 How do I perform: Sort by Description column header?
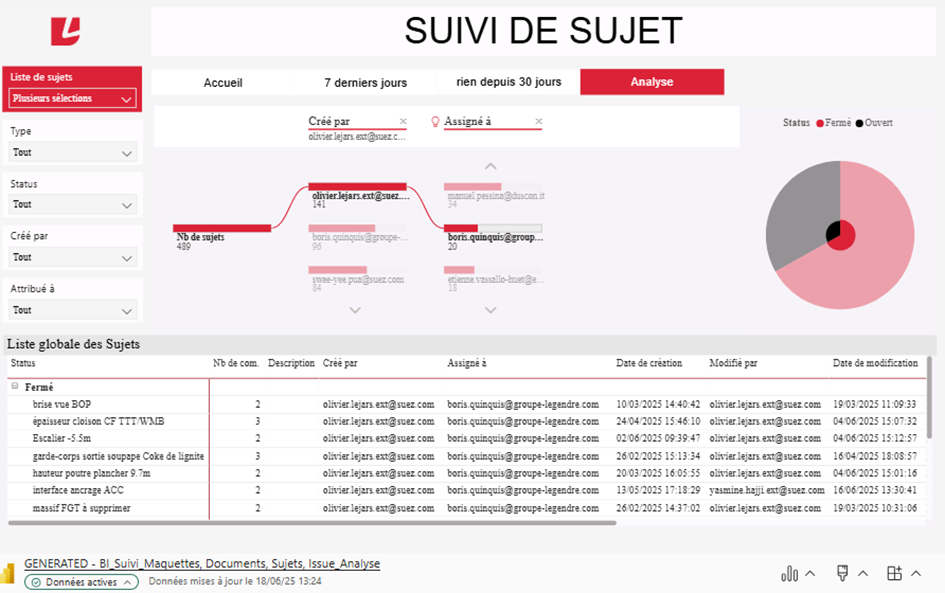[291, 363]
